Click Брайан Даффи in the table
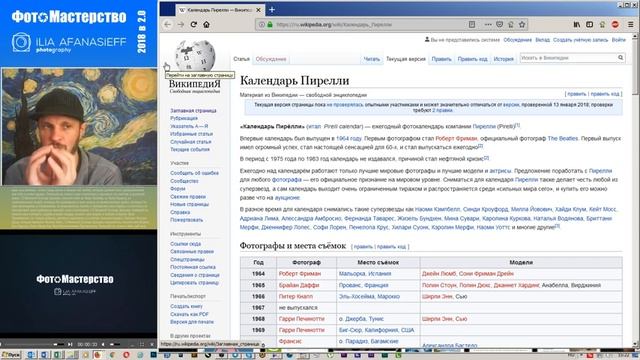The height and width of the screenshot is (360, 640). coord(298,285)
